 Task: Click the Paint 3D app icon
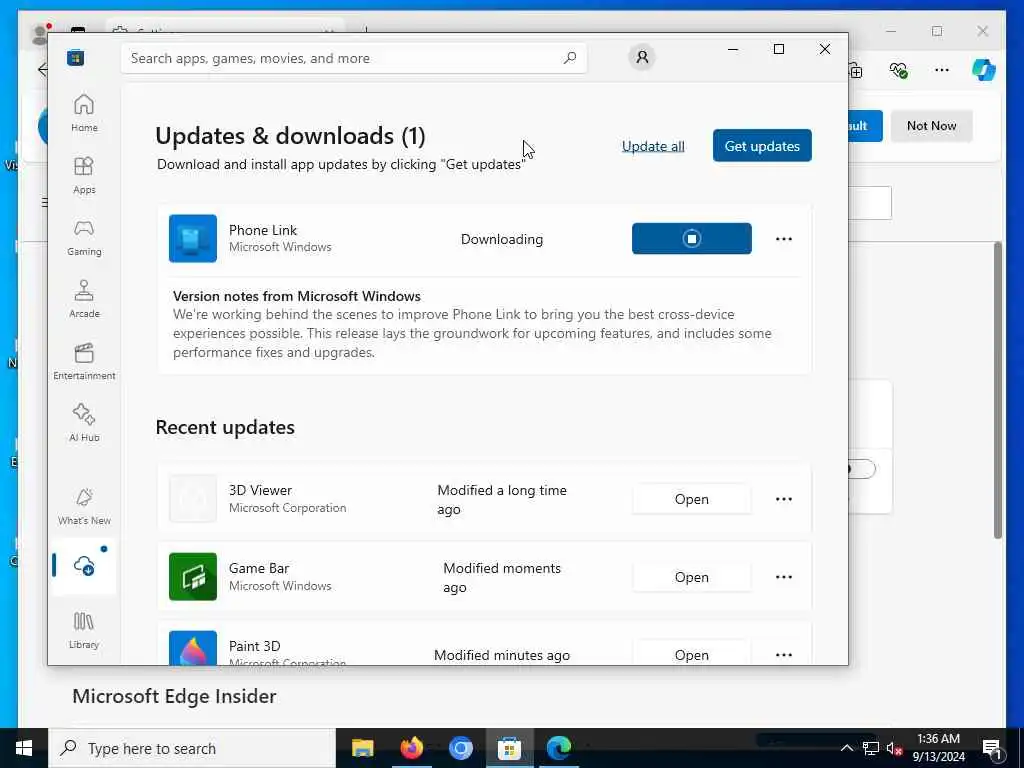(x=193, y=648)
